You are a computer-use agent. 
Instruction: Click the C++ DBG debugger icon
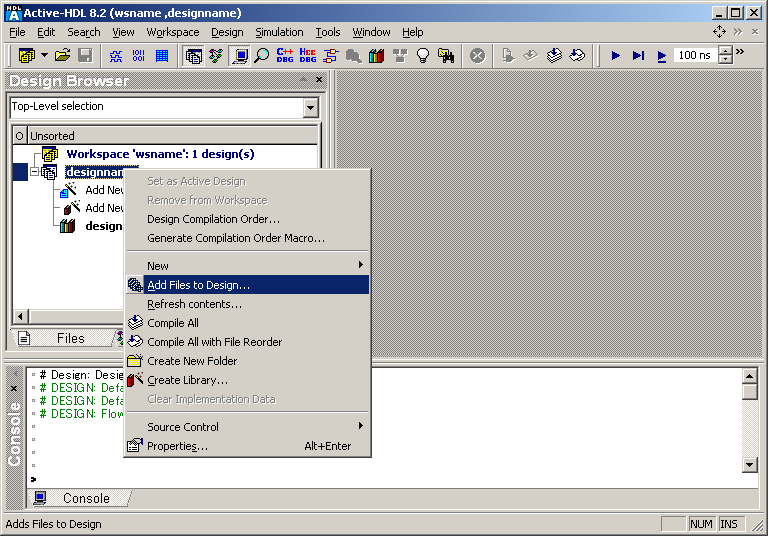[285, 56]
